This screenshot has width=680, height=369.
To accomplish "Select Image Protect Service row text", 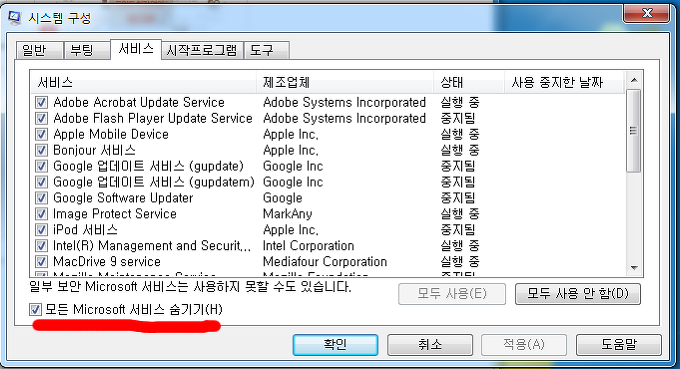I will click(114, 214).
